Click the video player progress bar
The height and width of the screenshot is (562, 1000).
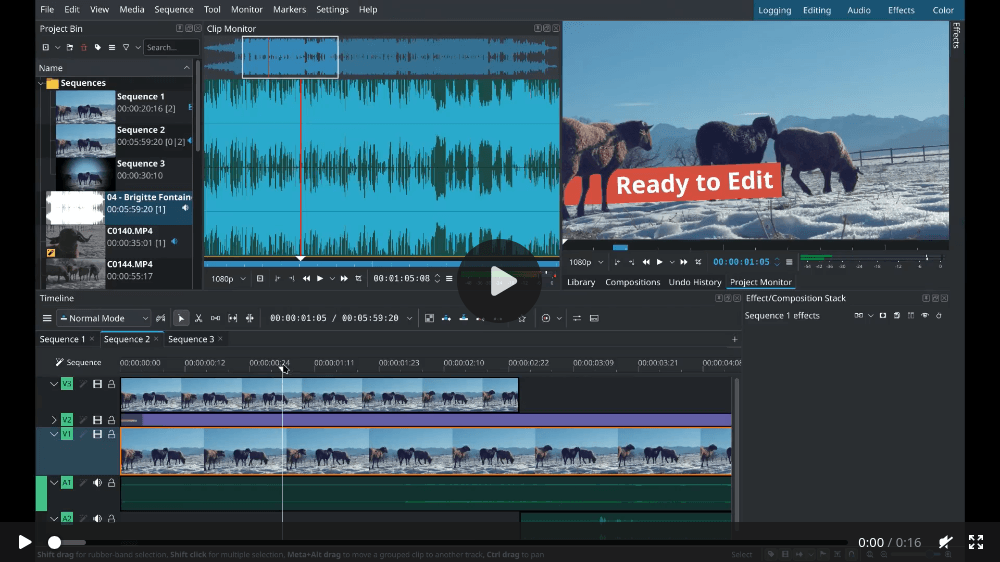(450, 542)
